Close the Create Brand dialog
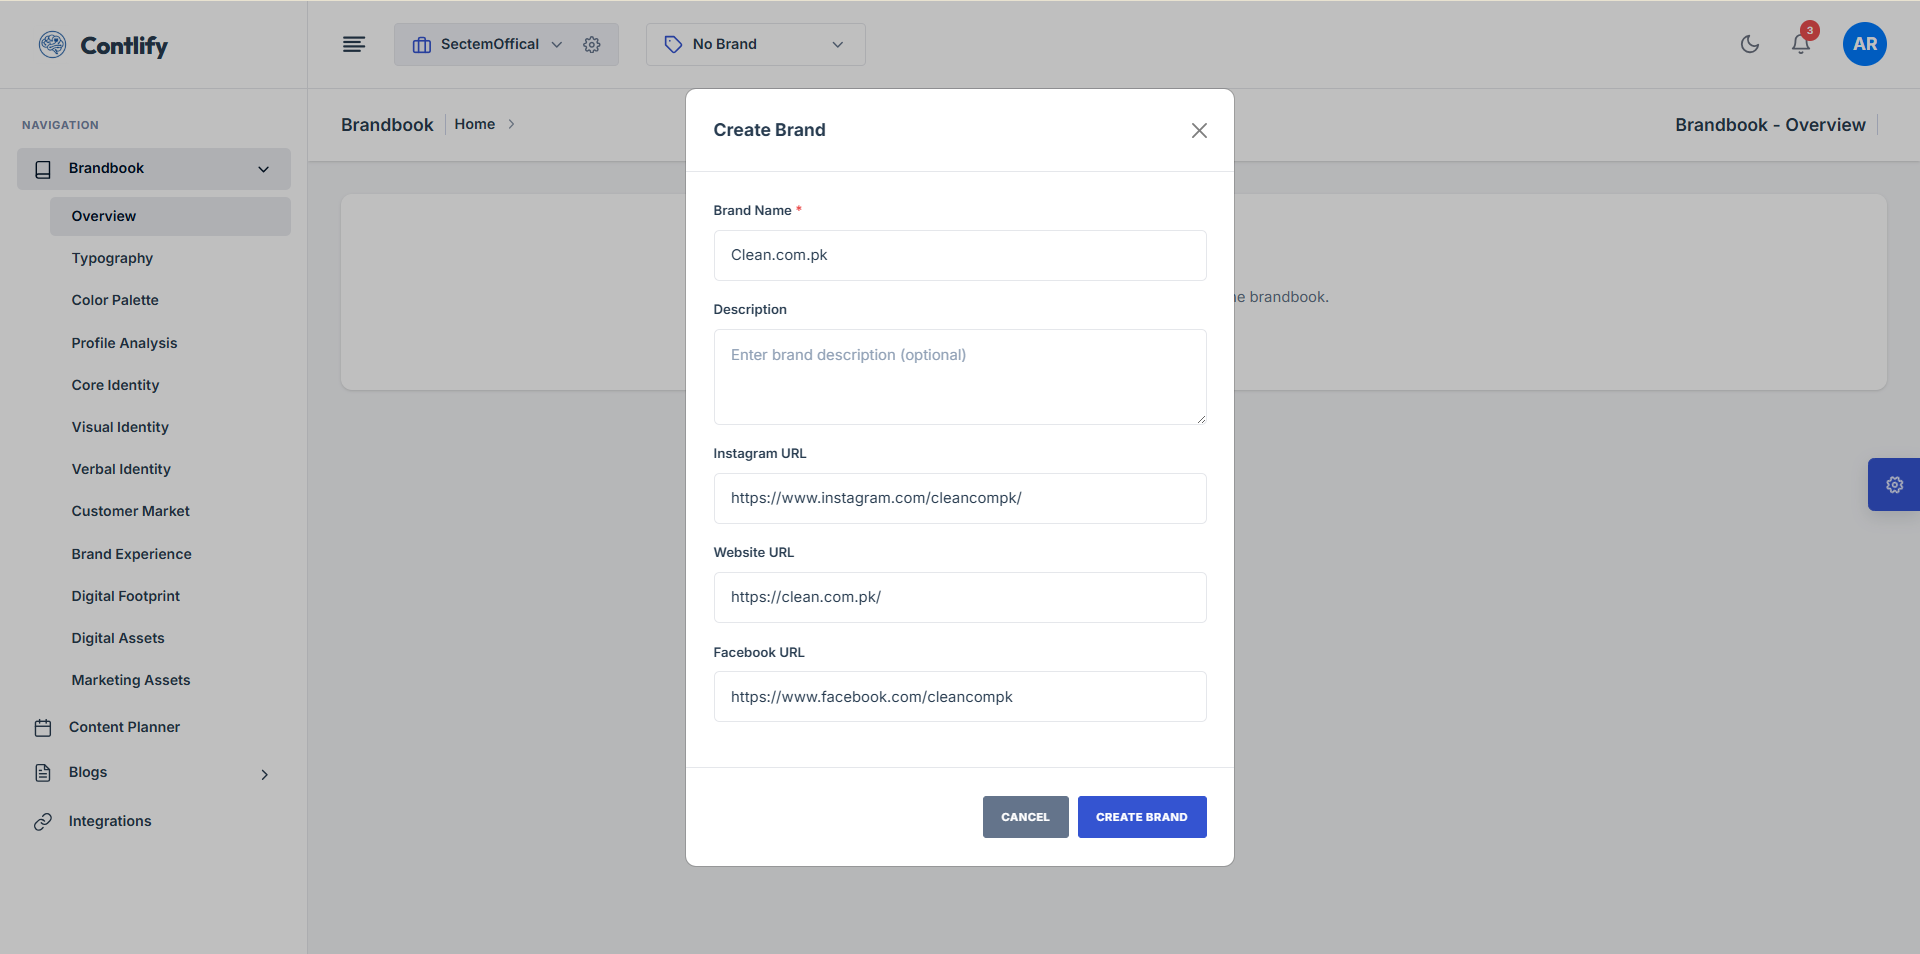 (x=1199, y=131)
